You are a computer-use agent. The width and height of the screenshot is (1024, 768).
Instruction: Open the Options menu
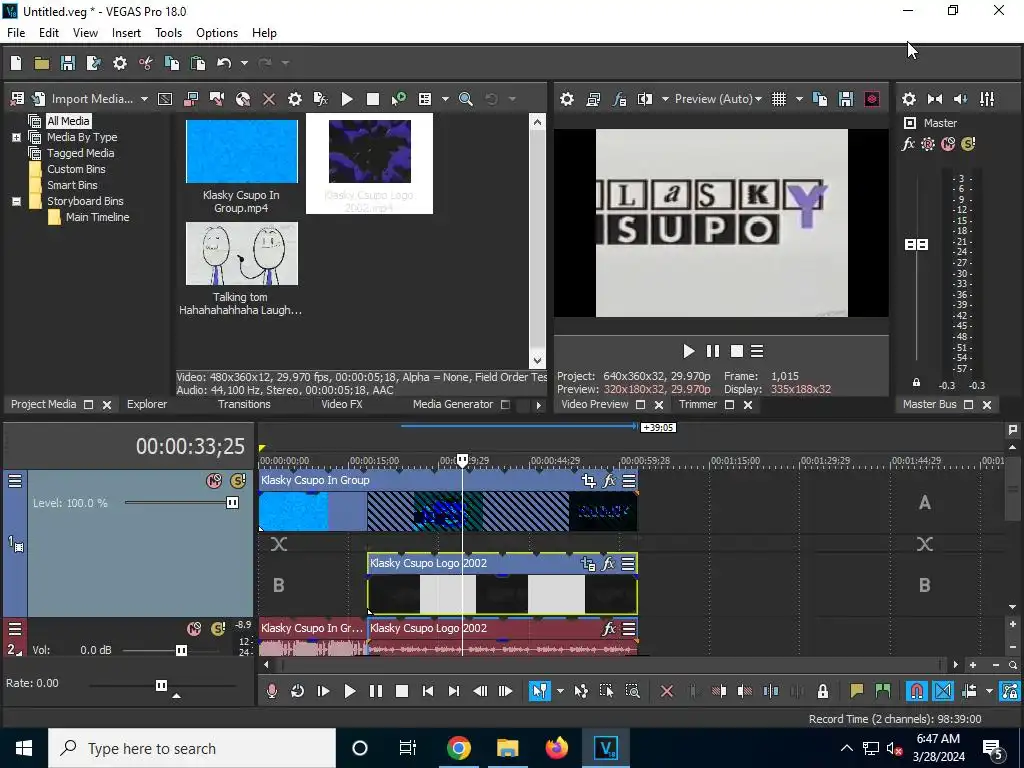point(217,33)
